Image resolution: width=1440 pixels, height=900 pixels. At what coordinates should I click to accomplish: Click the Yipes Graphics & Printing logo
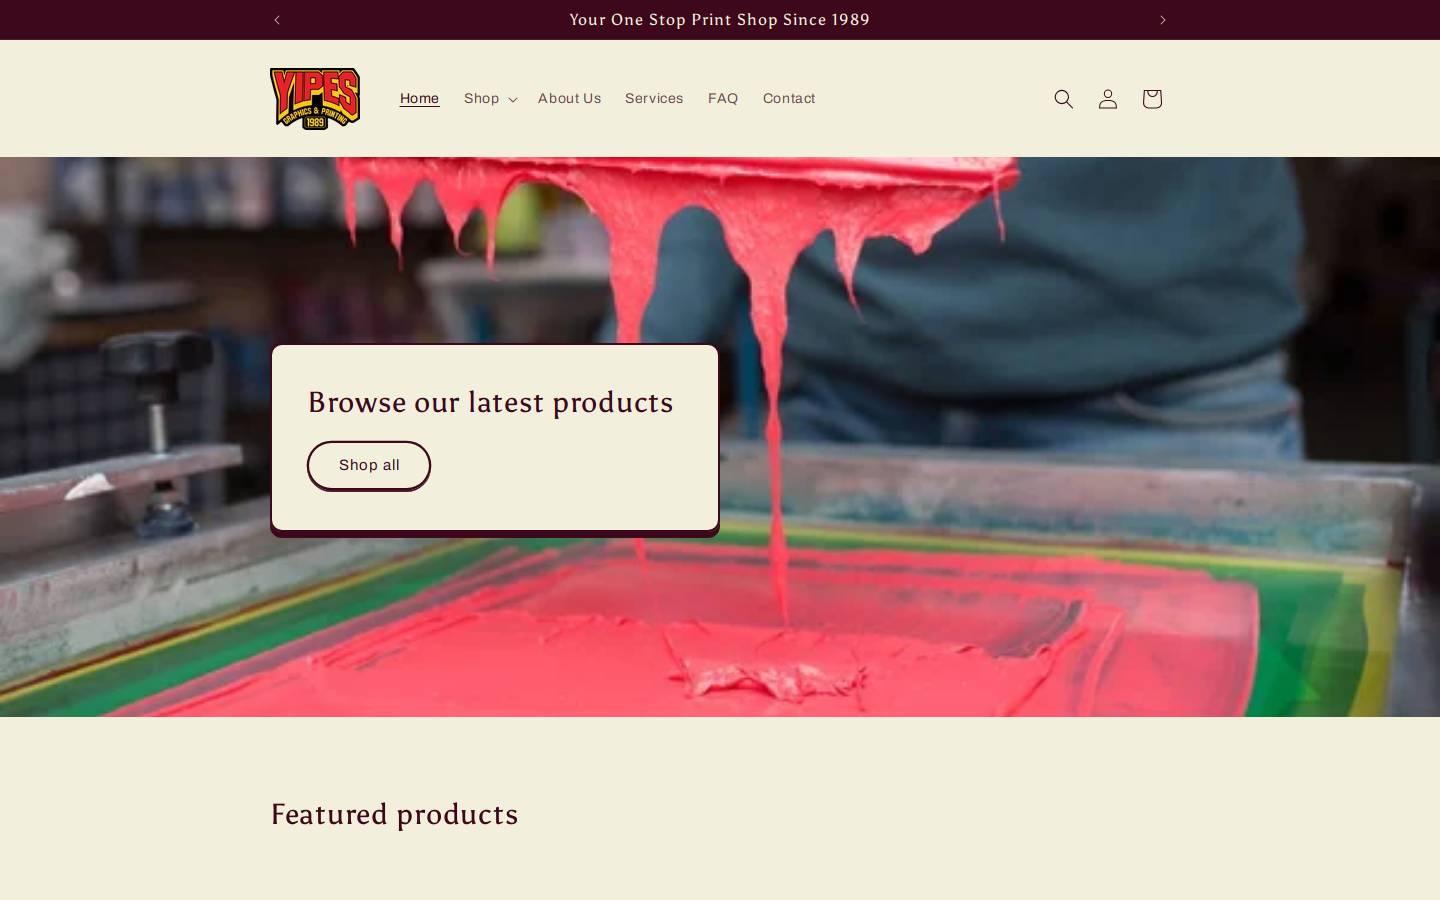[x=315, y=98]
